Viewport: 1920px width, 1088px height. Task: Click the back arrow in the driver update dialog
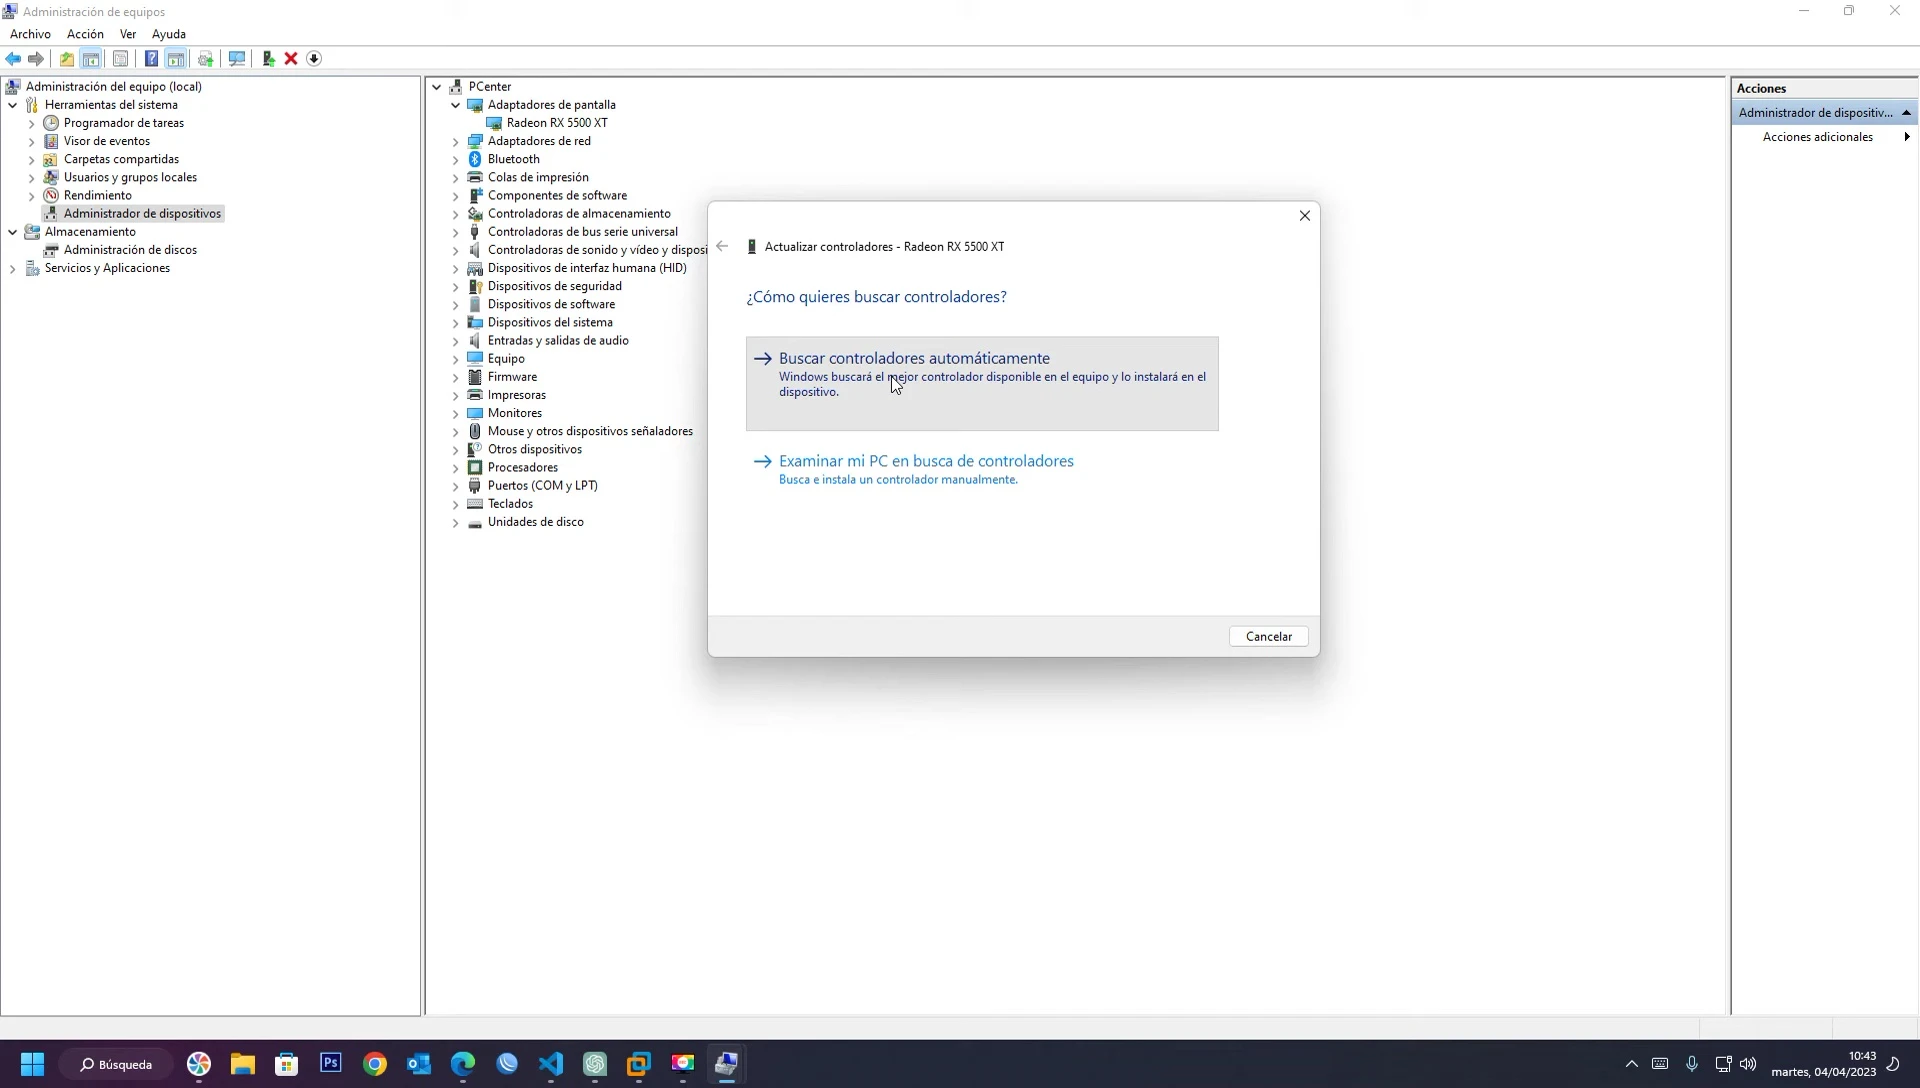[722, 246]
